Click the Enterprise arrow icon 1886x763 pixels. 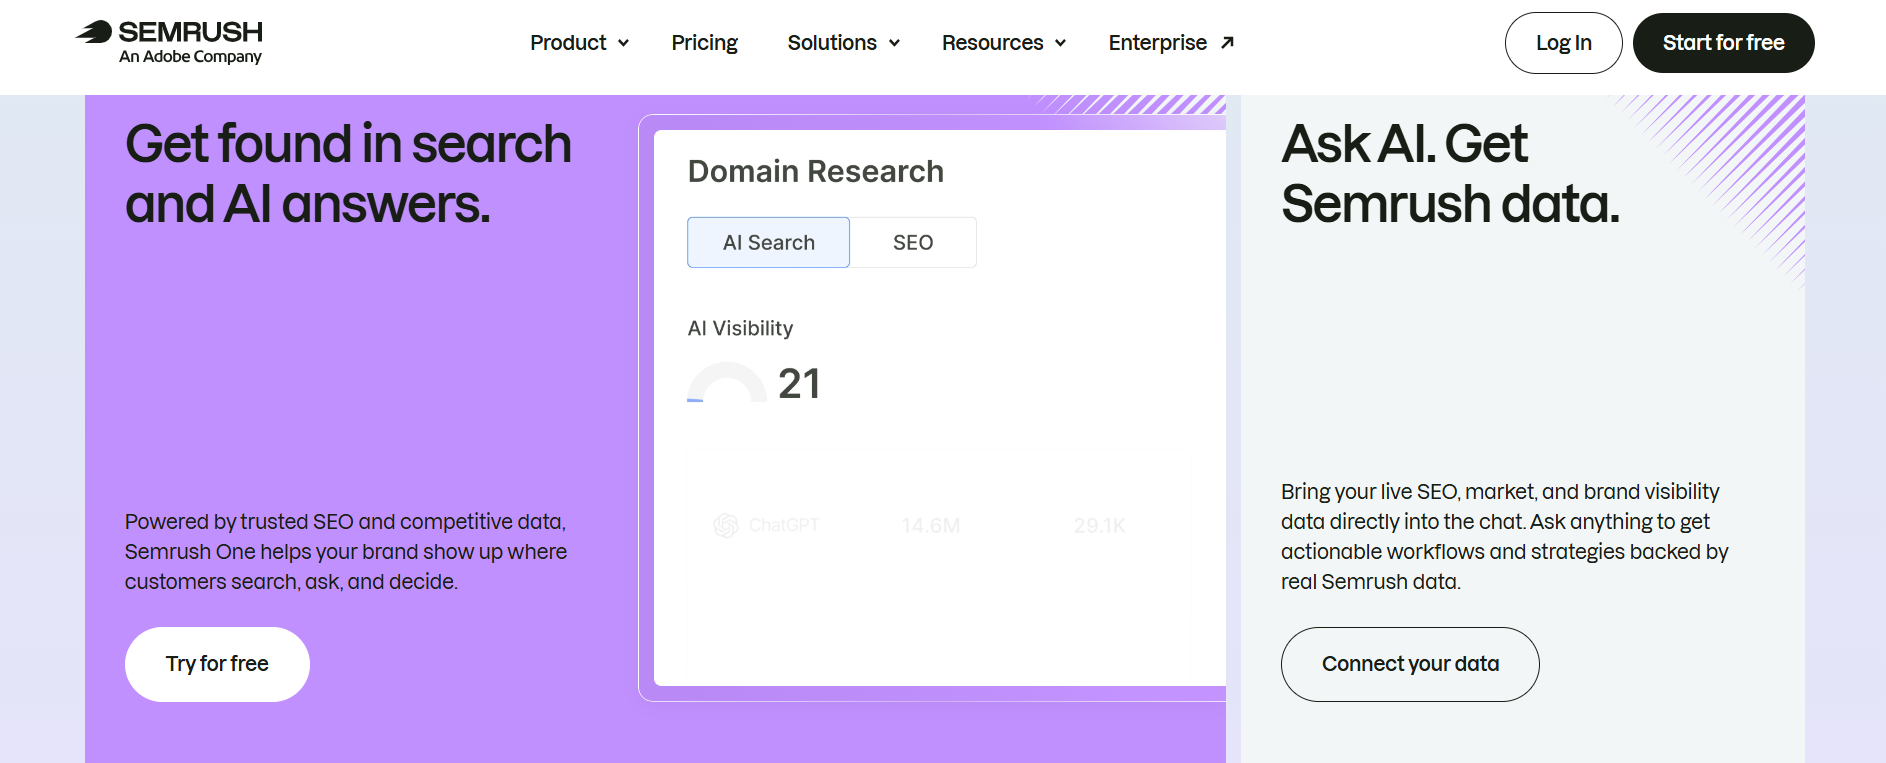pos(1227,42)
